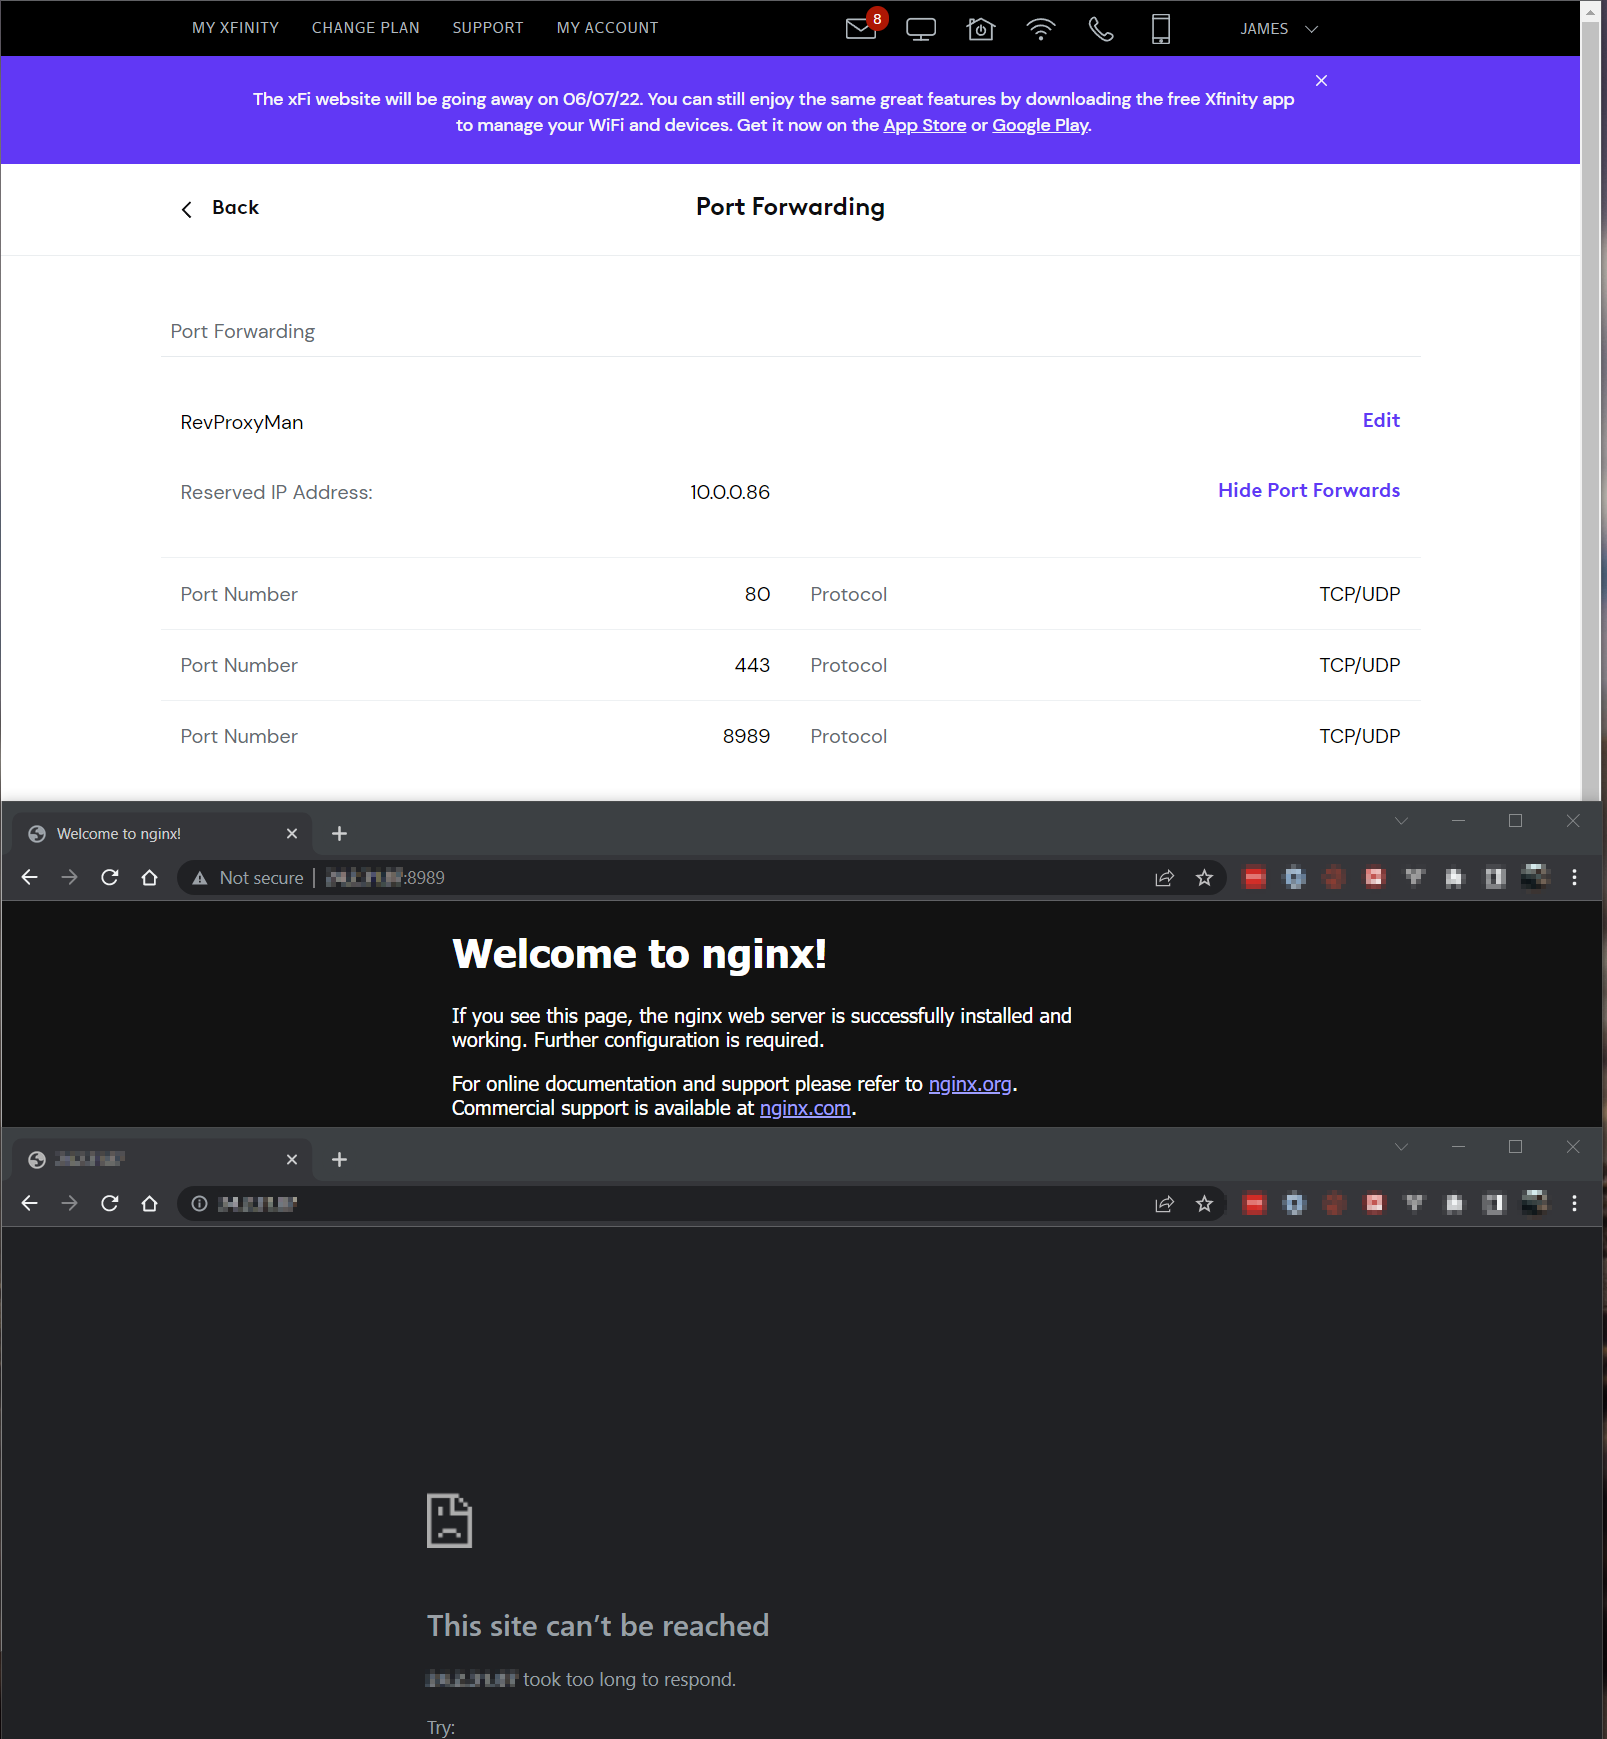Open the nginx.org documentation link
This screenshot has width=1607, height=1739.
(969, 1083)
